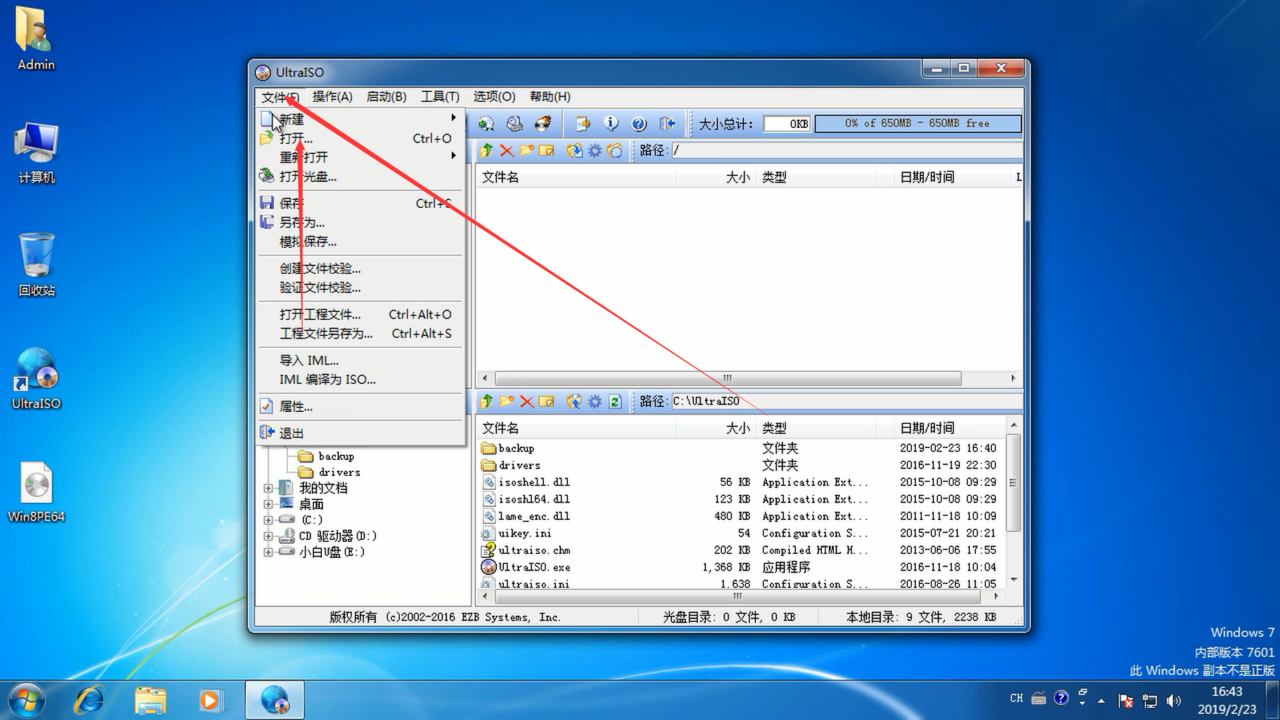Click the volume speaker tray icon
The width and height of the screenshot is (1280, 720).
[x=1173, y=700]
